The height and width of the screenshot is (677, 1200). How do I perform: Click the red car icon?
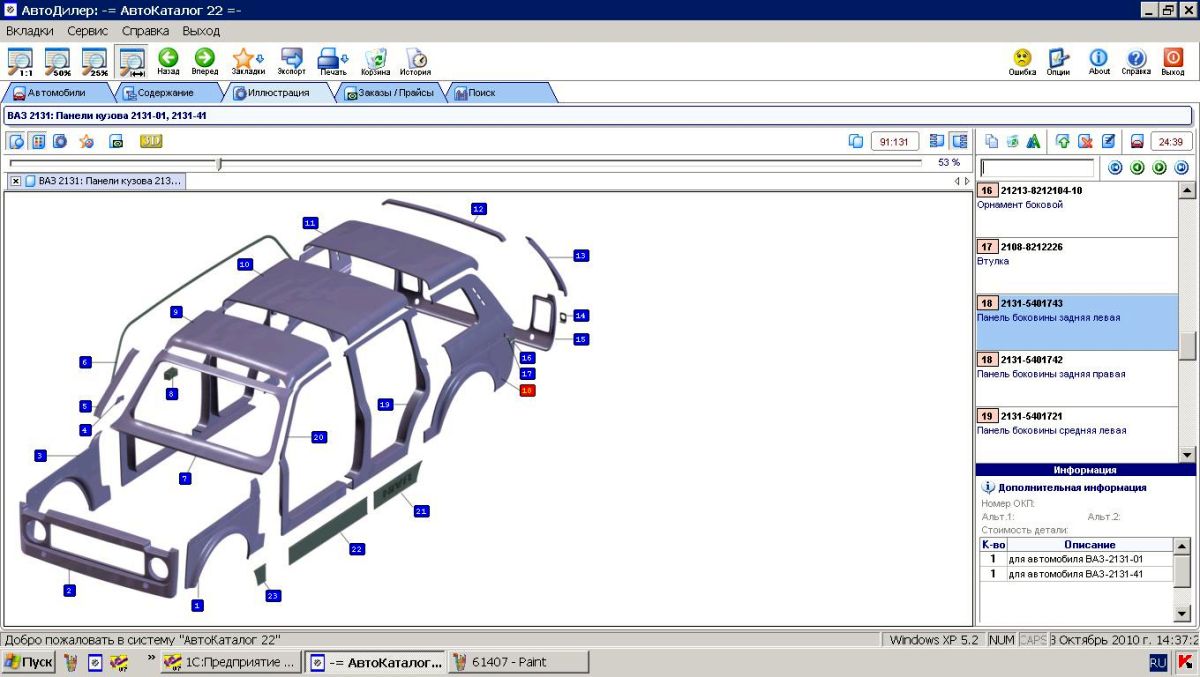(x=1137, y=141)
